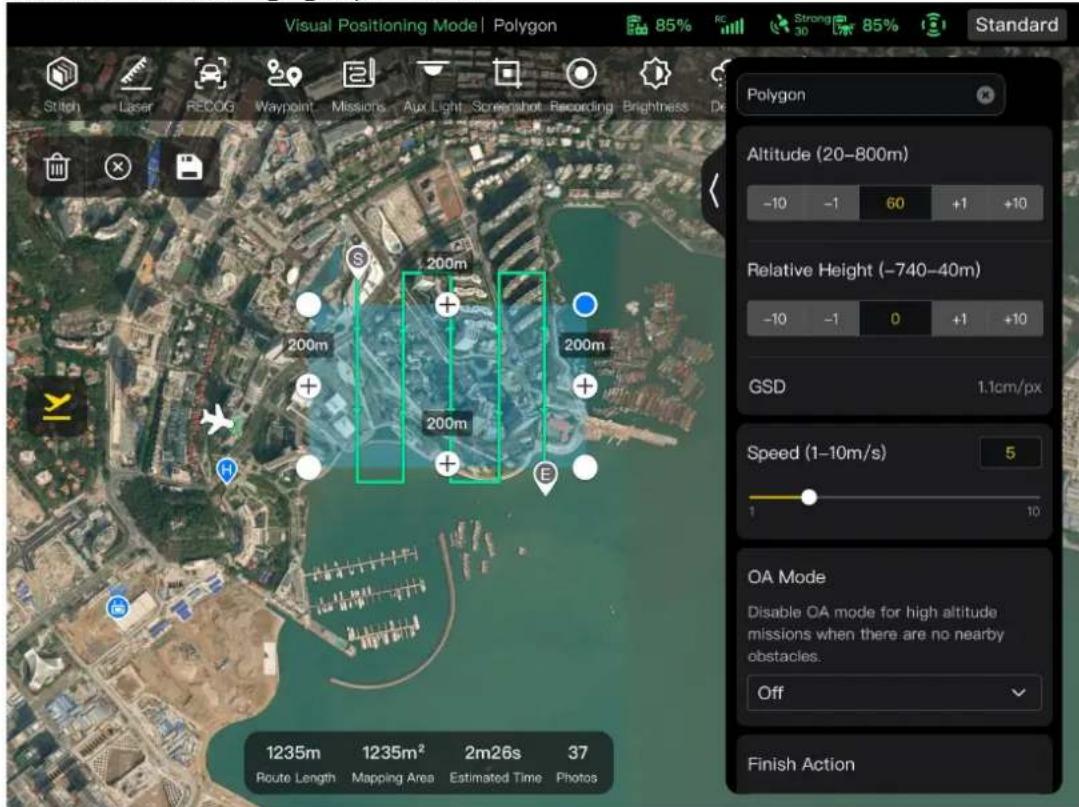Decrease Altitude by 1
Screen dimensions: 1079x807
click(x=831, y=203)
